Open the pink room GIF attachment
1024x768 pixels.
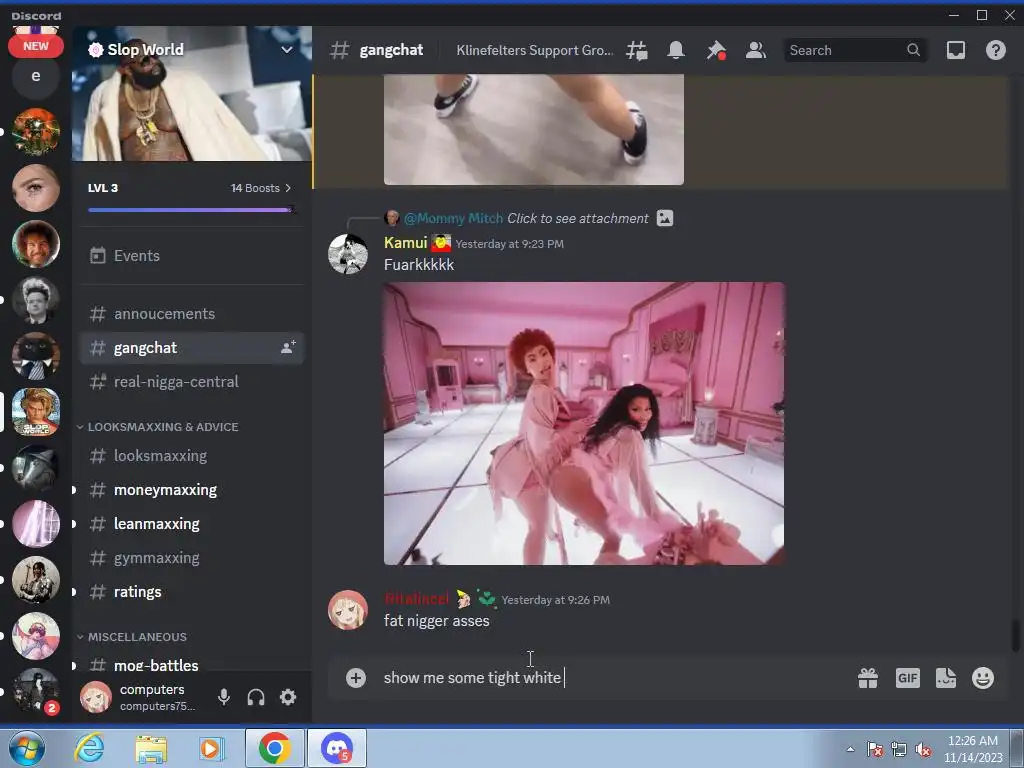pyautogui.click(x=584, y=423)
